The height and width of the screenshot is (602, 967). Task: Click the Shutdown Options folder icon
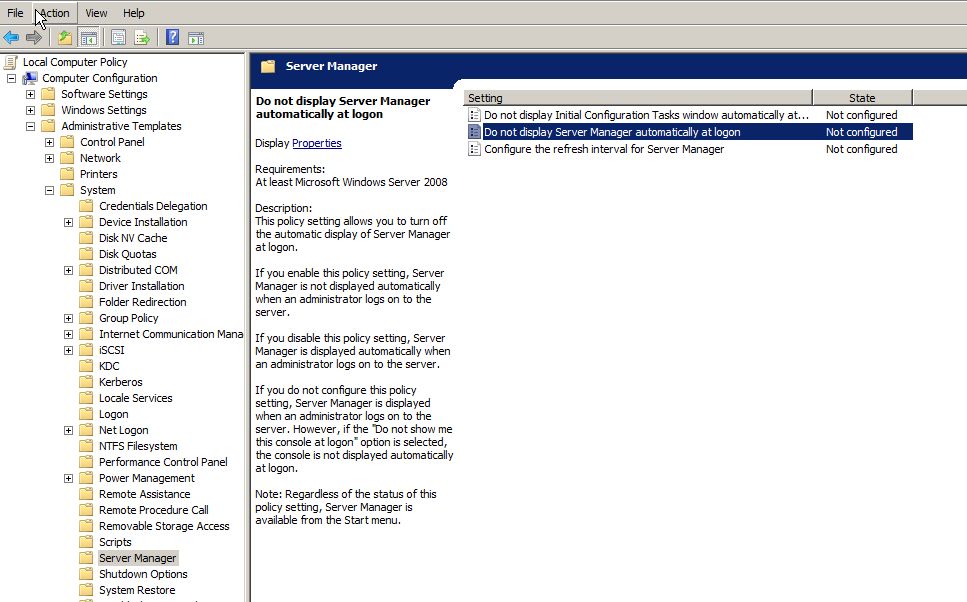(86, 574)
